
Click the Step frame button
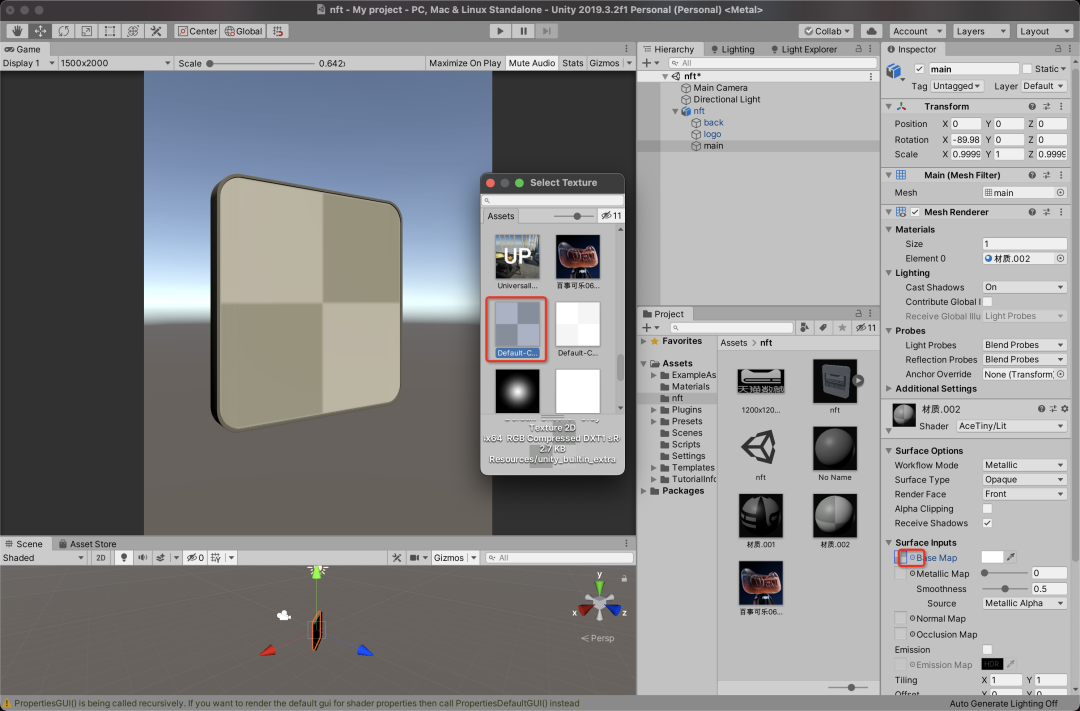(x=547, y=31)
